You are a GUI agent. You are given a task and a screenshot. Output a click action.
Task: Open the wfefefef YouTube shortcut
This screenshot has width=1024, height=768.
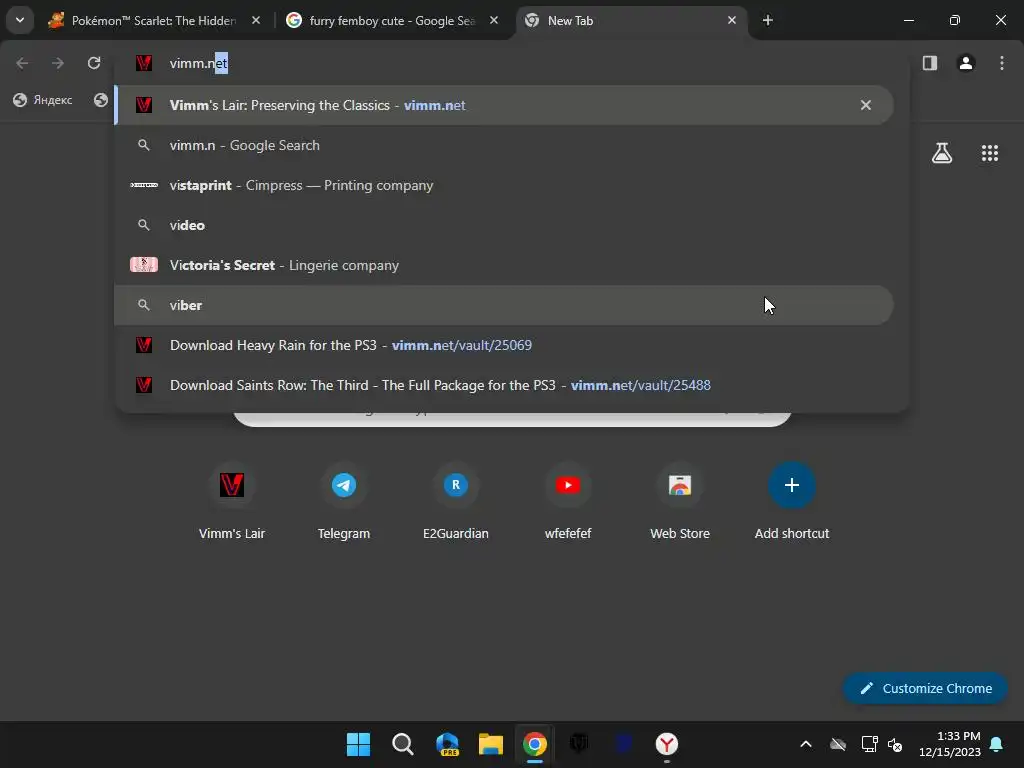pos(568,502)
